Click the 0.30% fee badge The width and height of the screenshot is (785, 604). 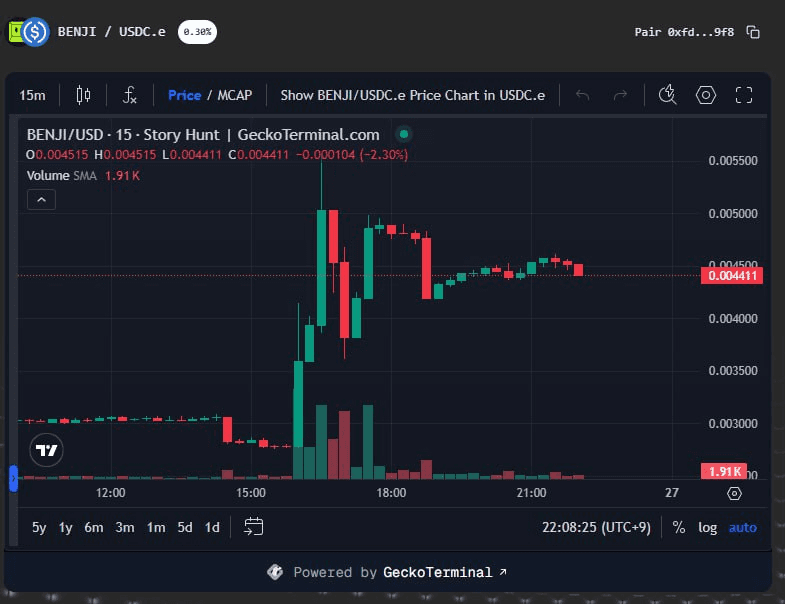[197, 32]
